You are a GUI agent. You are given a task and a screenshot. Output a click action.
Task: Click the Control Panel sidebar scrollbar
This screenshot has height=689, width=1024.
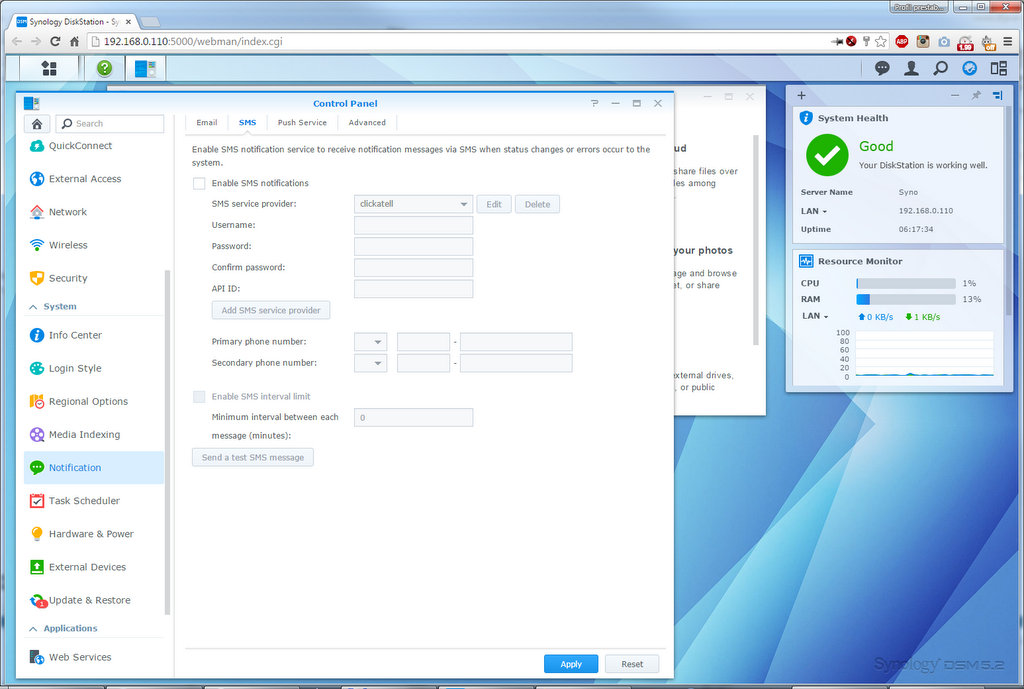click(x=168, y=442)
